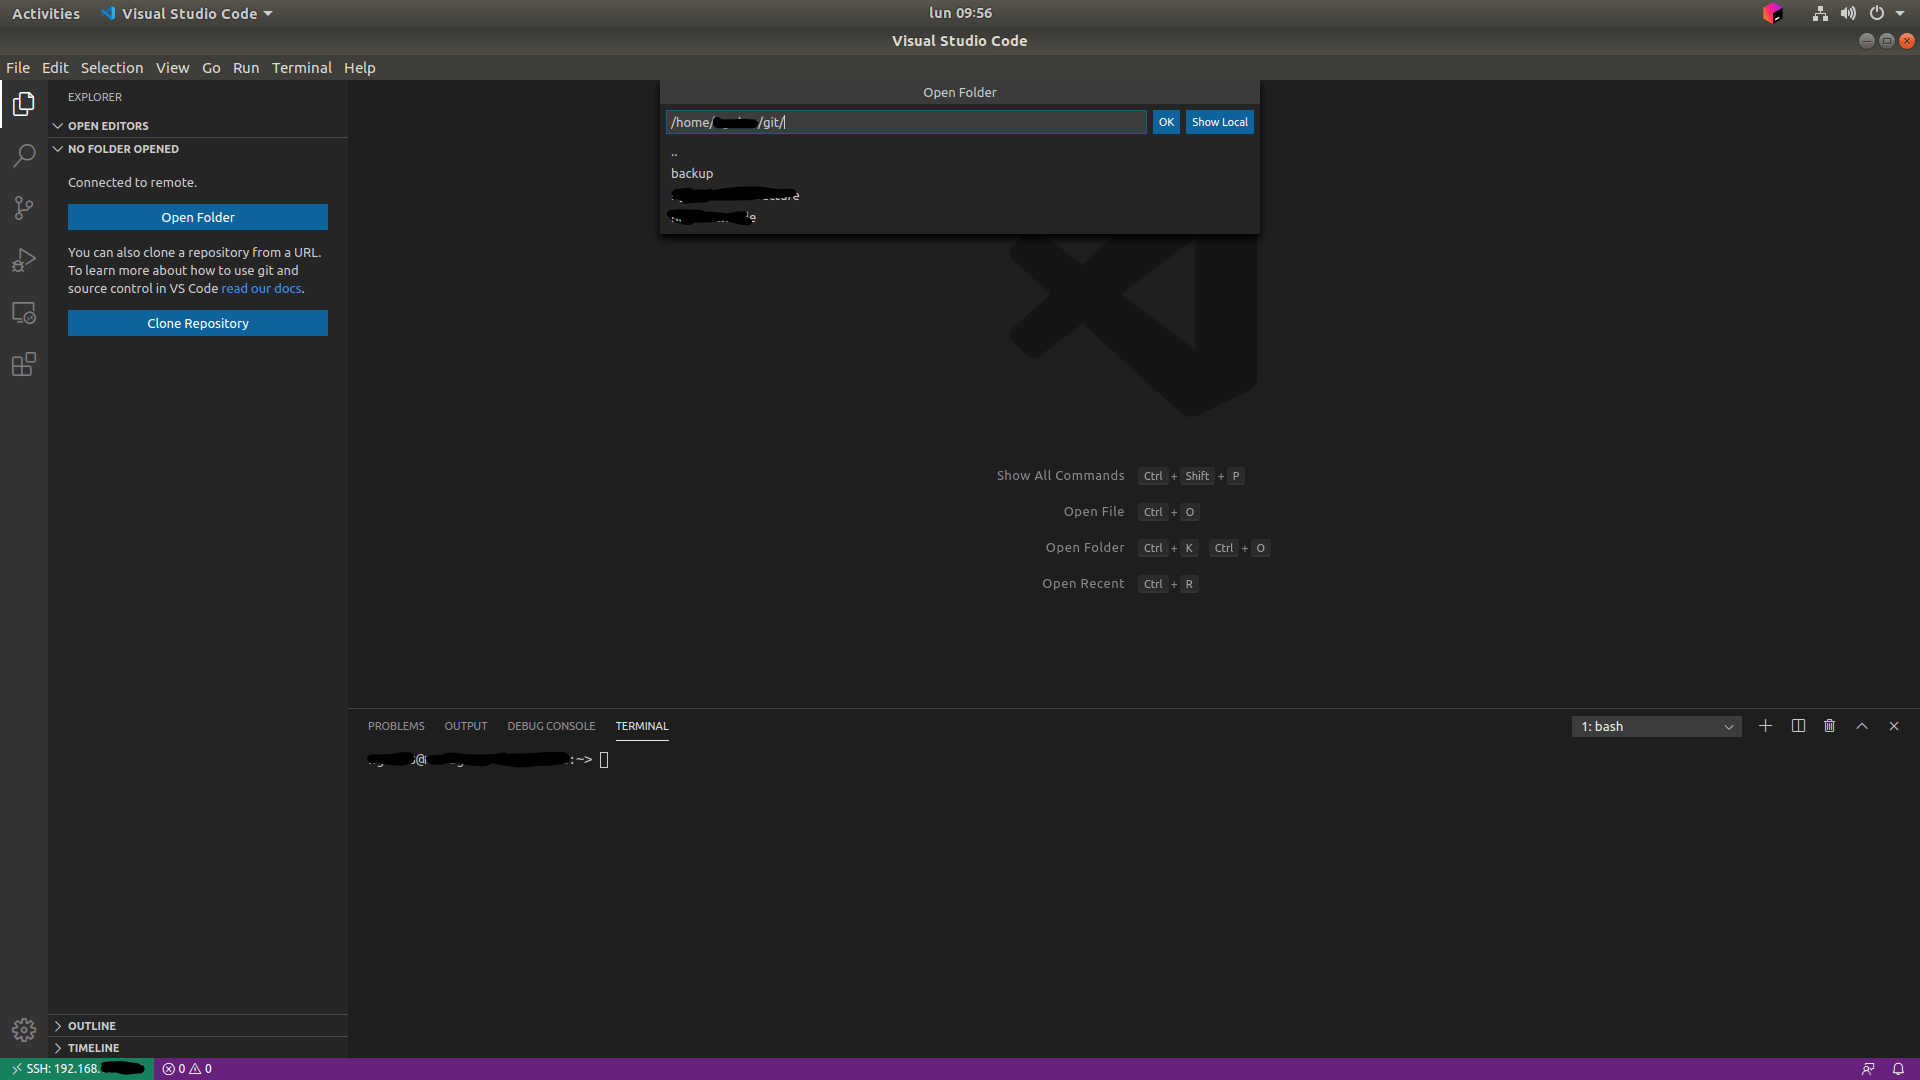Open the Run menu
The width and height of the screenshot is (1920, 1080).
[x=246, y=68]
